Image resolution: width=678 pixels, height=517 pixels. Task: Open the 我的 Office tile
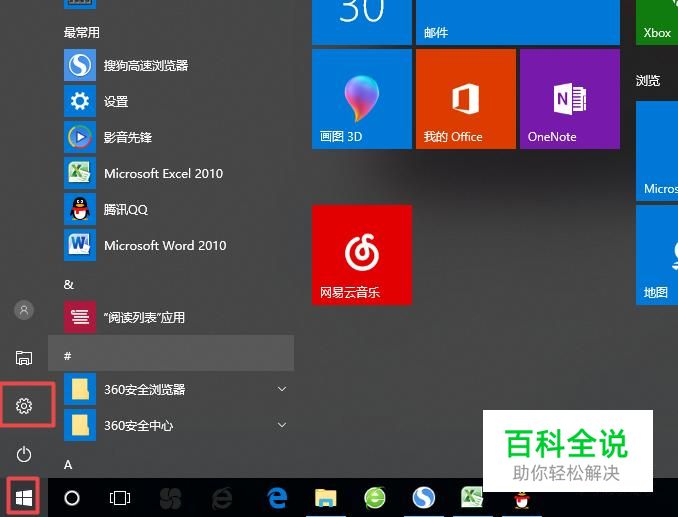466,99
